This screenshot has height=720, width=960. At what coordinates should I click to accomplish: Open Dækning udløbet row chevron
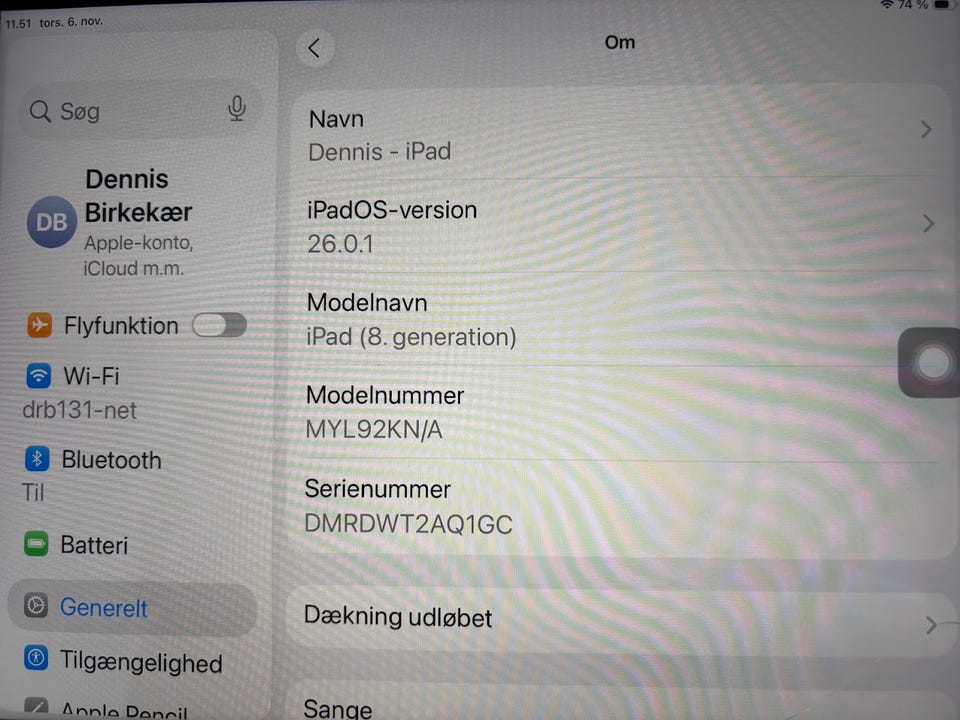pyautogui.click(x=931, y=625)
